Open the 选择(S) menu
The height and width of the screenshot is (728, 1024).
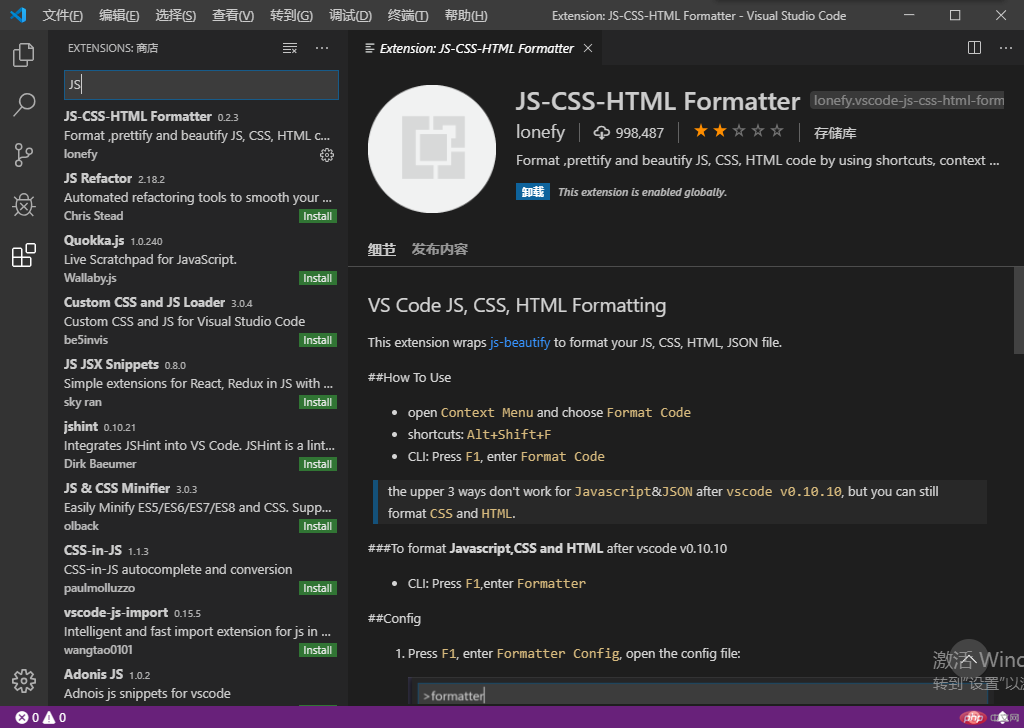176,16
